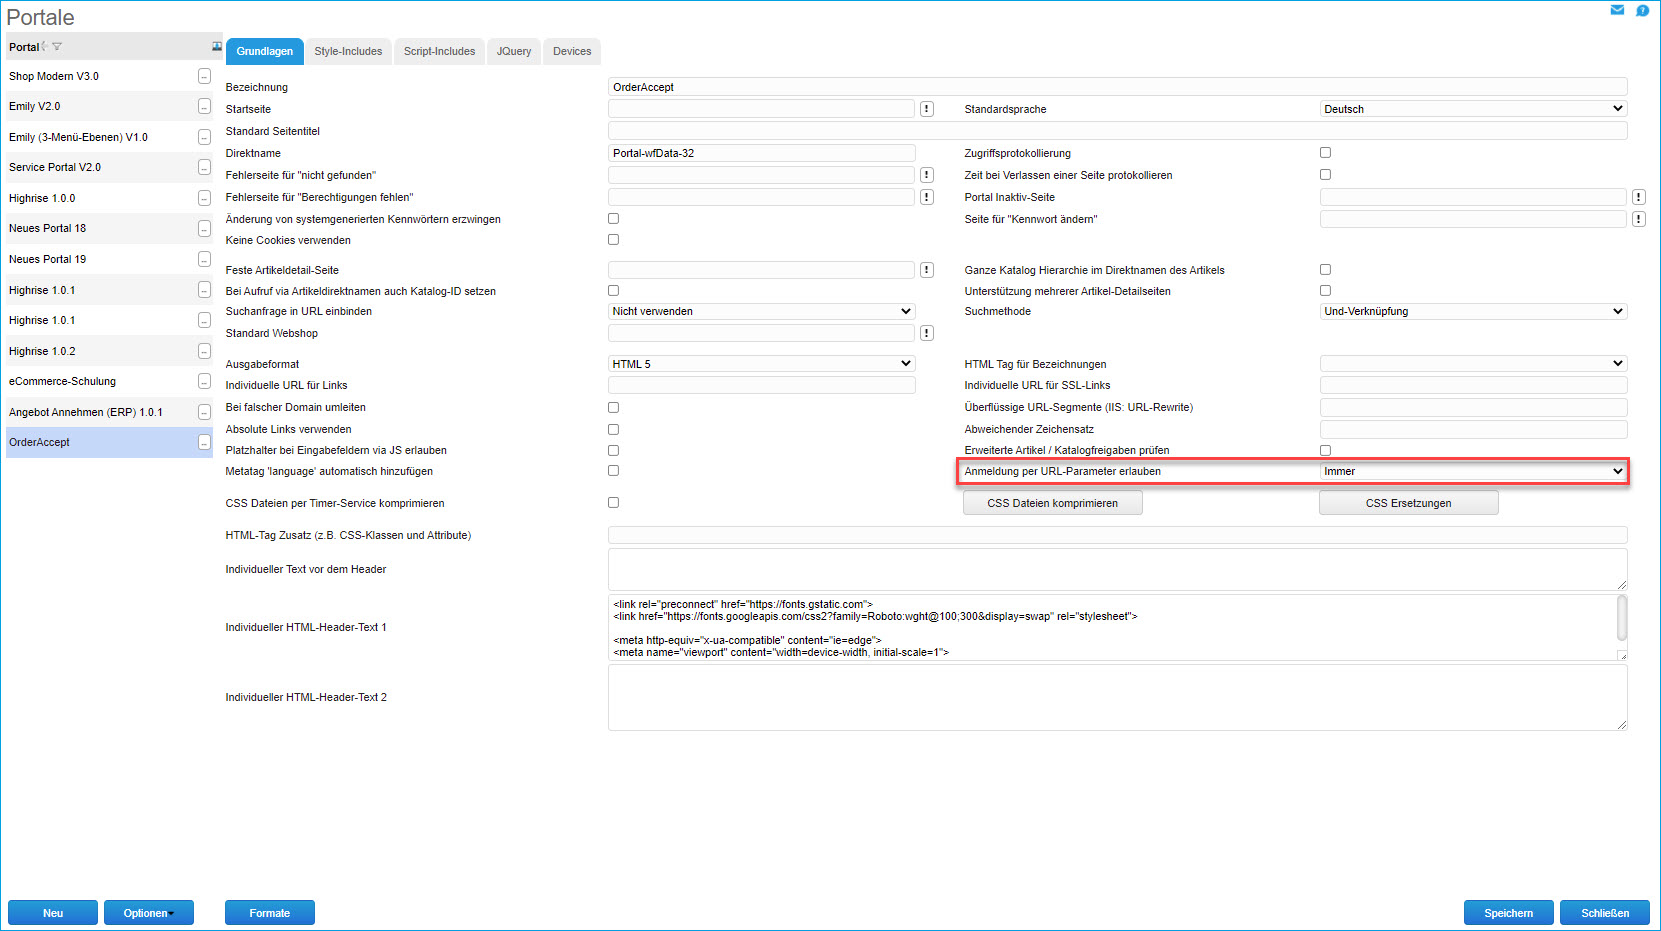Switch to the Style-Includes tab
Viewport: 1661px width, 931px height.
pyautogui.click(x=348, y=51)
